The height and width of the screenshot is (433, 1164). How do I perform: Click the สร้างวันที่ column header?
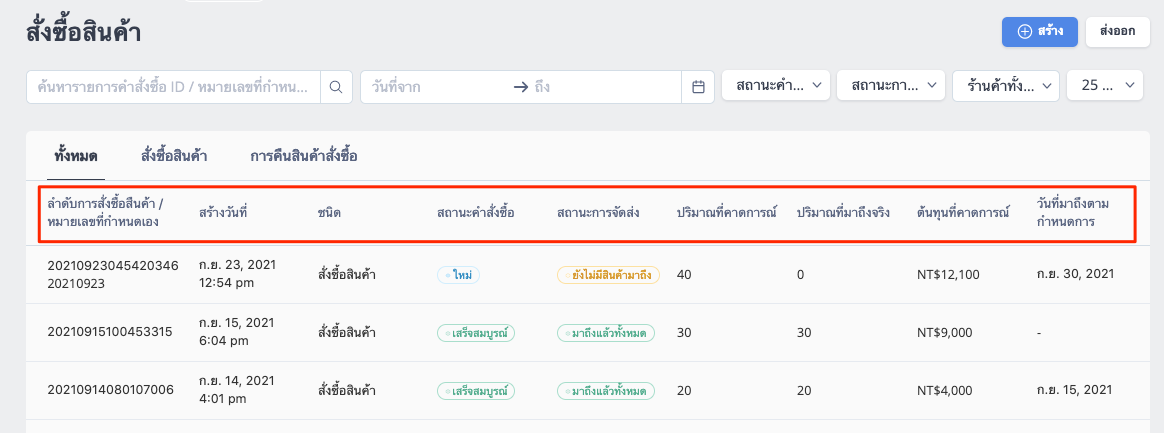click(x=223, y=213)
